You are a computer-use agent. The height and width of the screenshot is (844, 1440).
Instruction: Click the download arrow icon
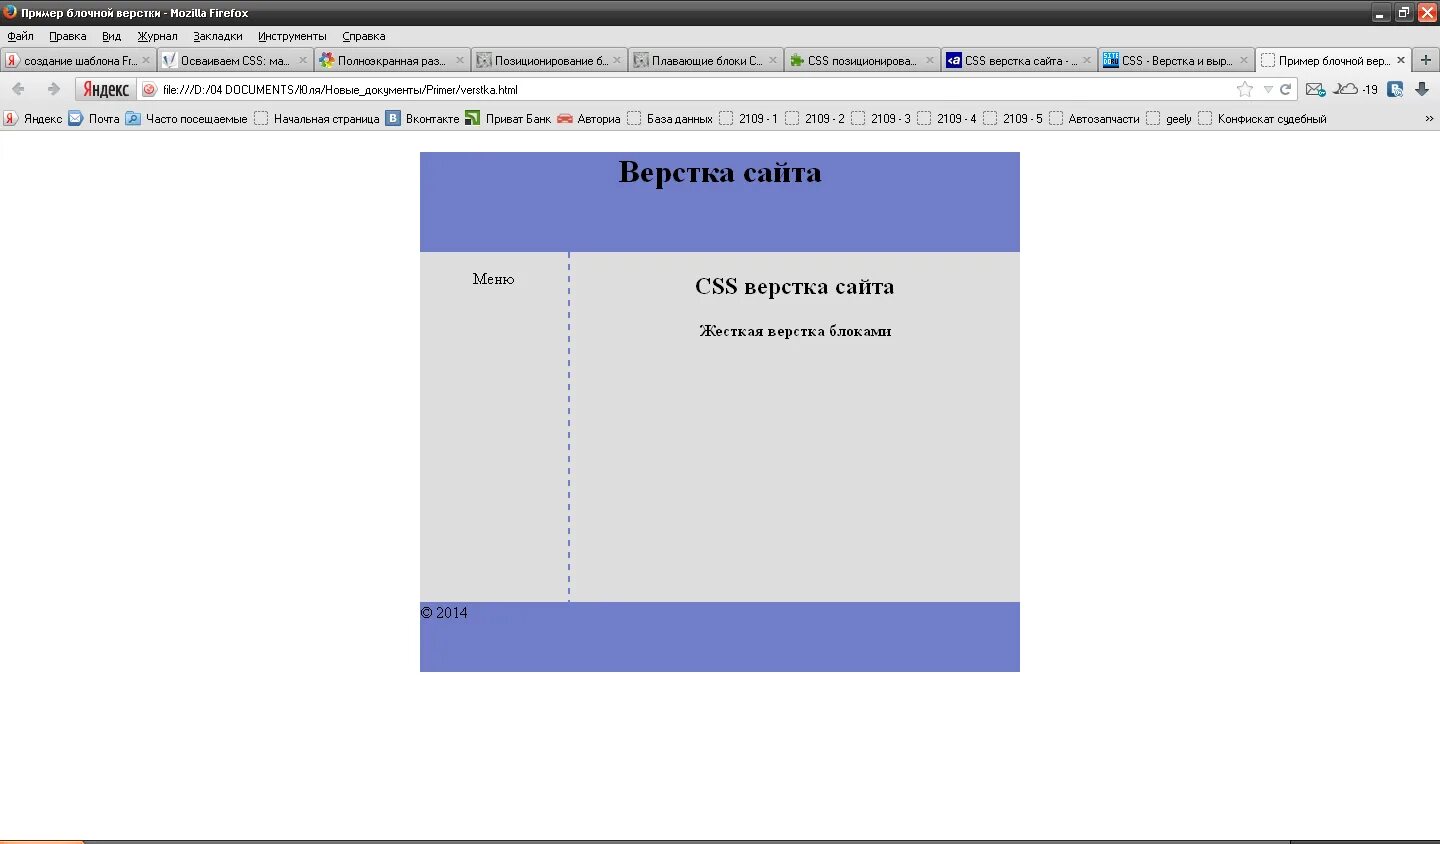1423,89
